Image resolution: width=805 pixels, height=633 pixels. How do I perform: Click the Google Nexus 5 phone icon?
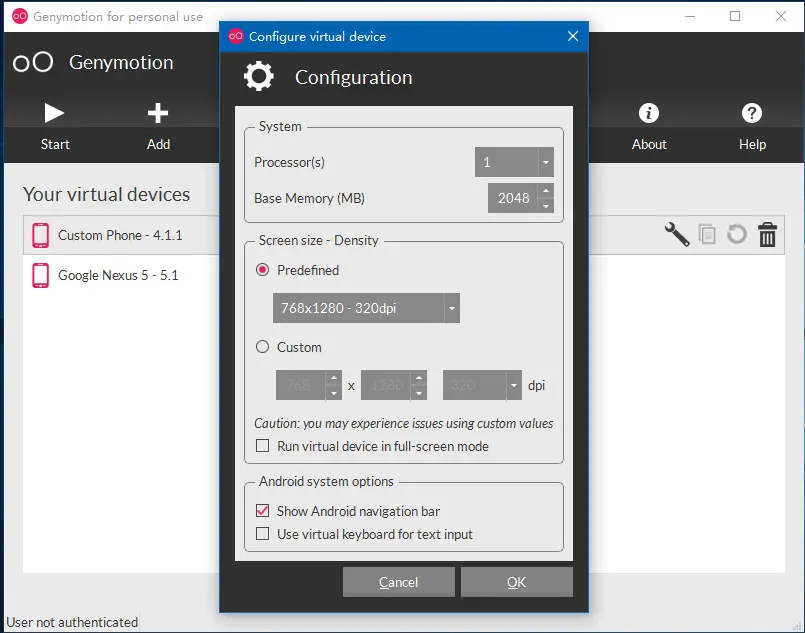[x=41, y=276]
